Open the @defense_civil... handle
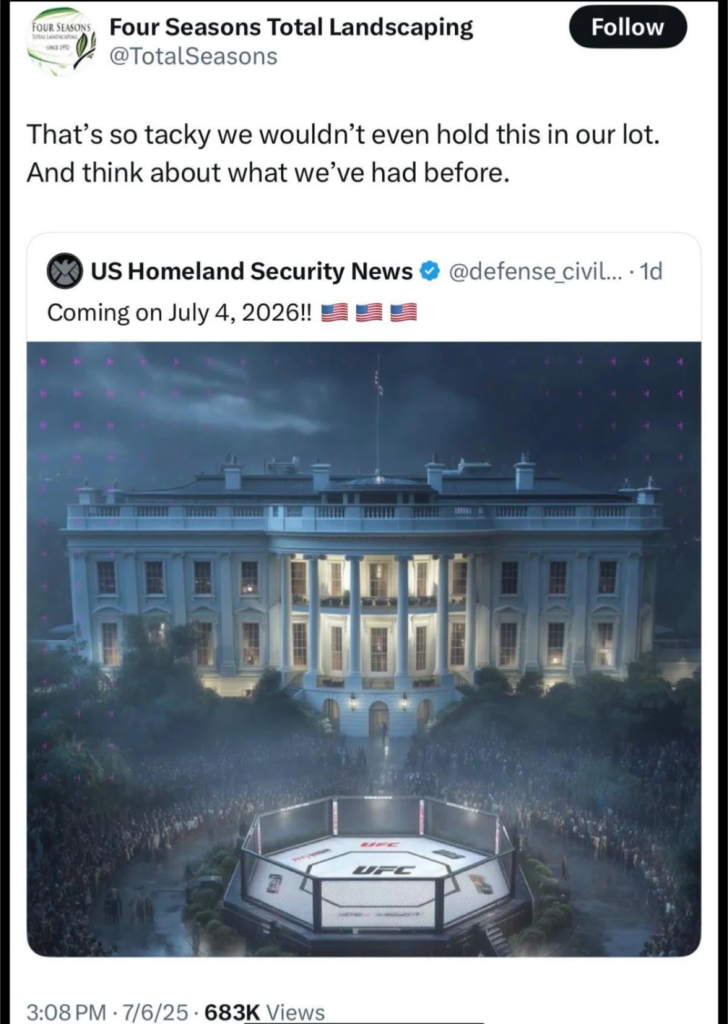728x1024 pixels. (535, 271)
